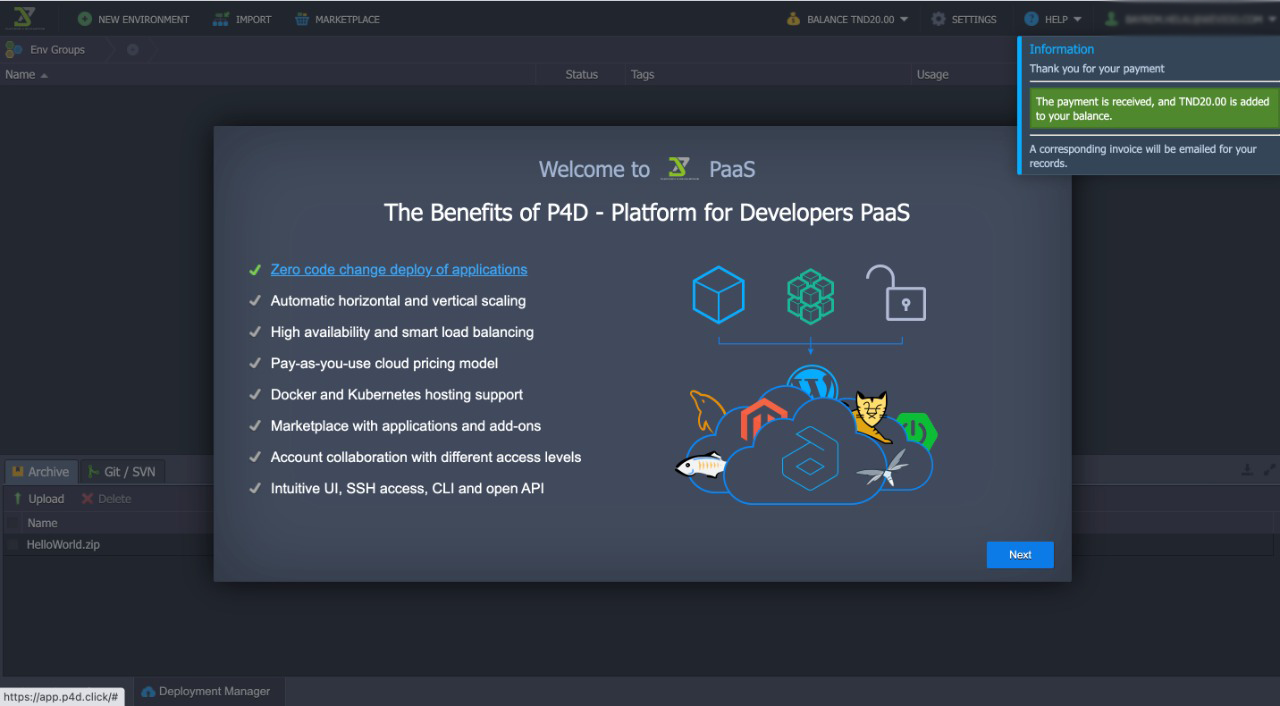
Task: Click the Tomcat cat icon in the illustration
Action: click(x=871, y=416)
